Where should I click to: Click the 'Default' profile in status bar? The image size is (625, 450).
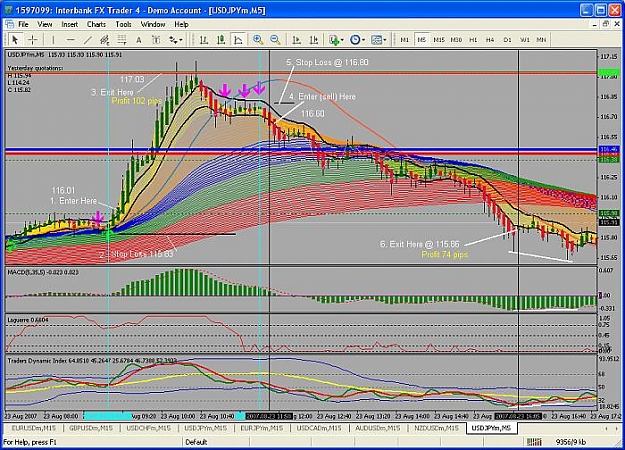click(196, 442)
